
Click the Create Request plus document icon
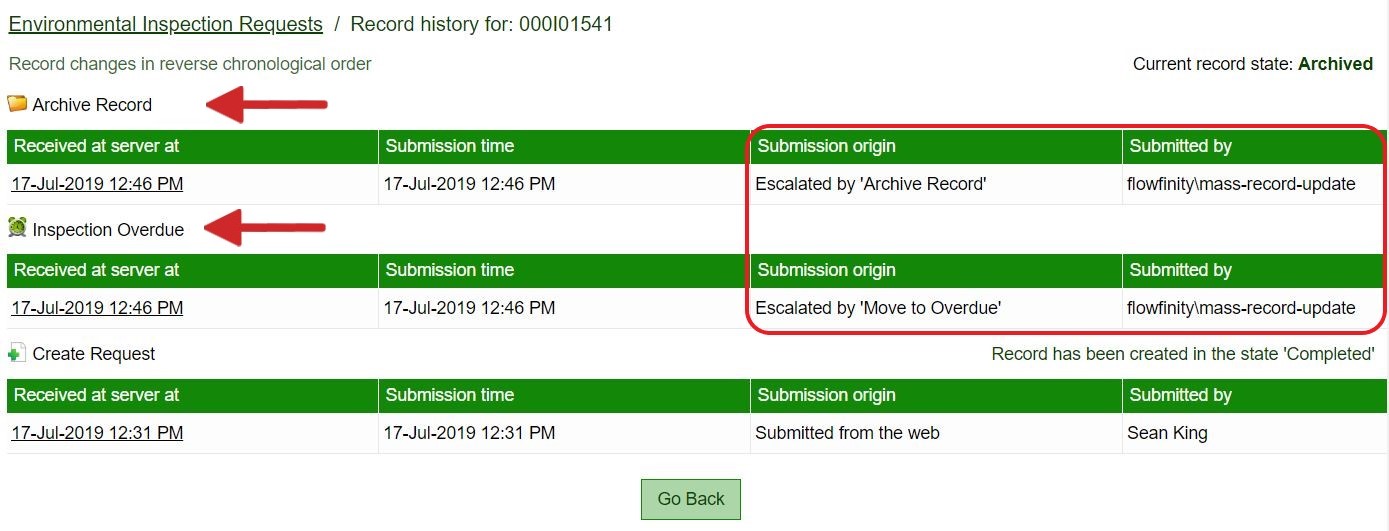(17, 353)
